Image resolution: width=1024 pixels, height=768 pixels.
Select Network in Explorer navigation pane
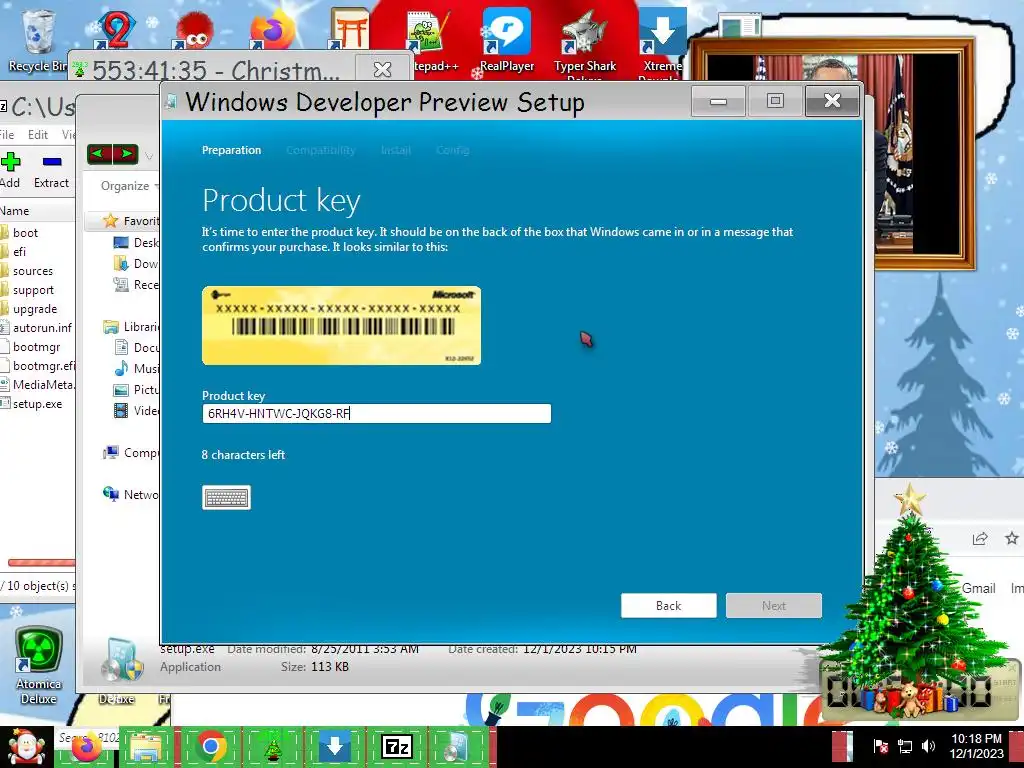(131, 494)
